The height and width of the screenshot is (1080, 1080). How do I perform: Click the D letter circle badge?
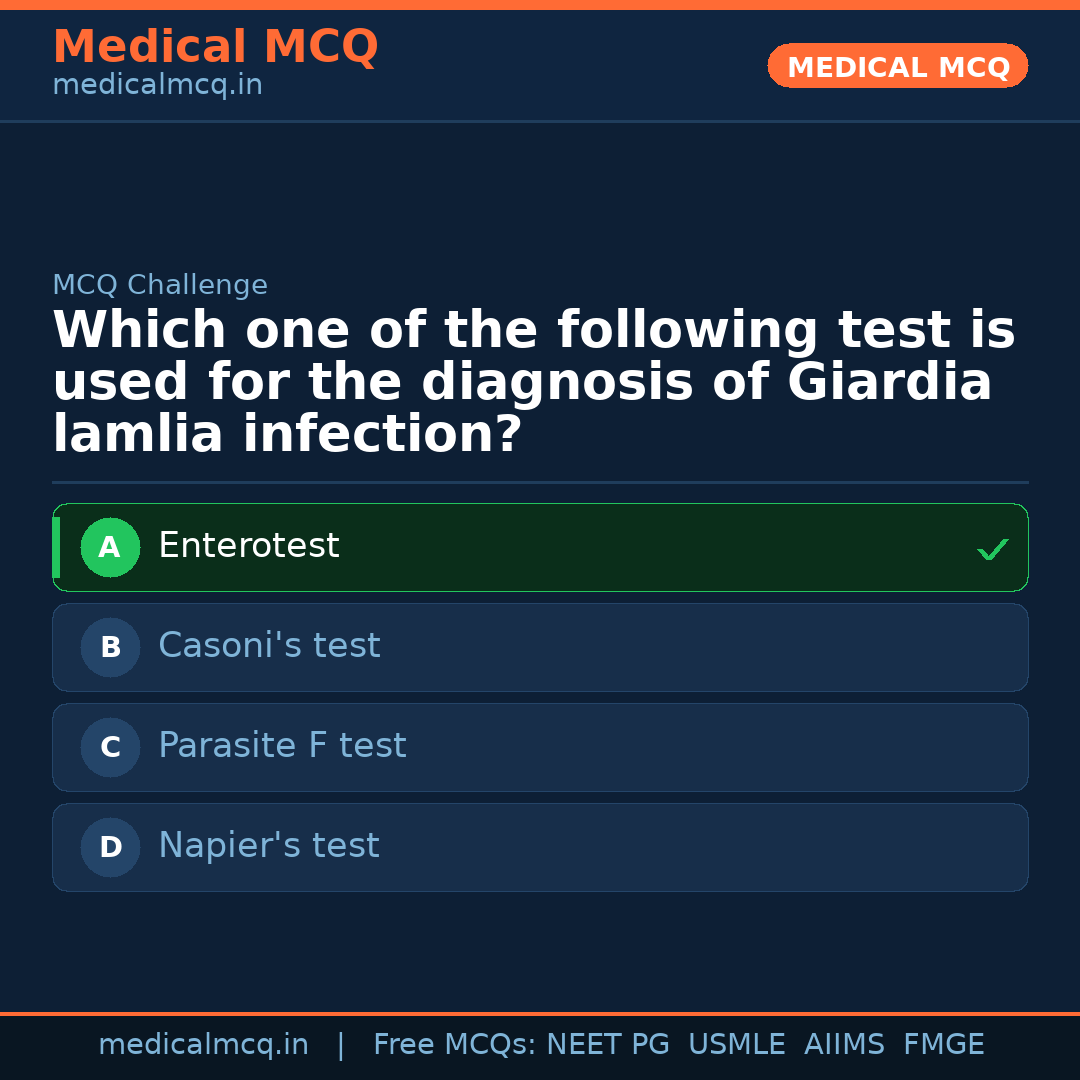[x=110, y=848]
